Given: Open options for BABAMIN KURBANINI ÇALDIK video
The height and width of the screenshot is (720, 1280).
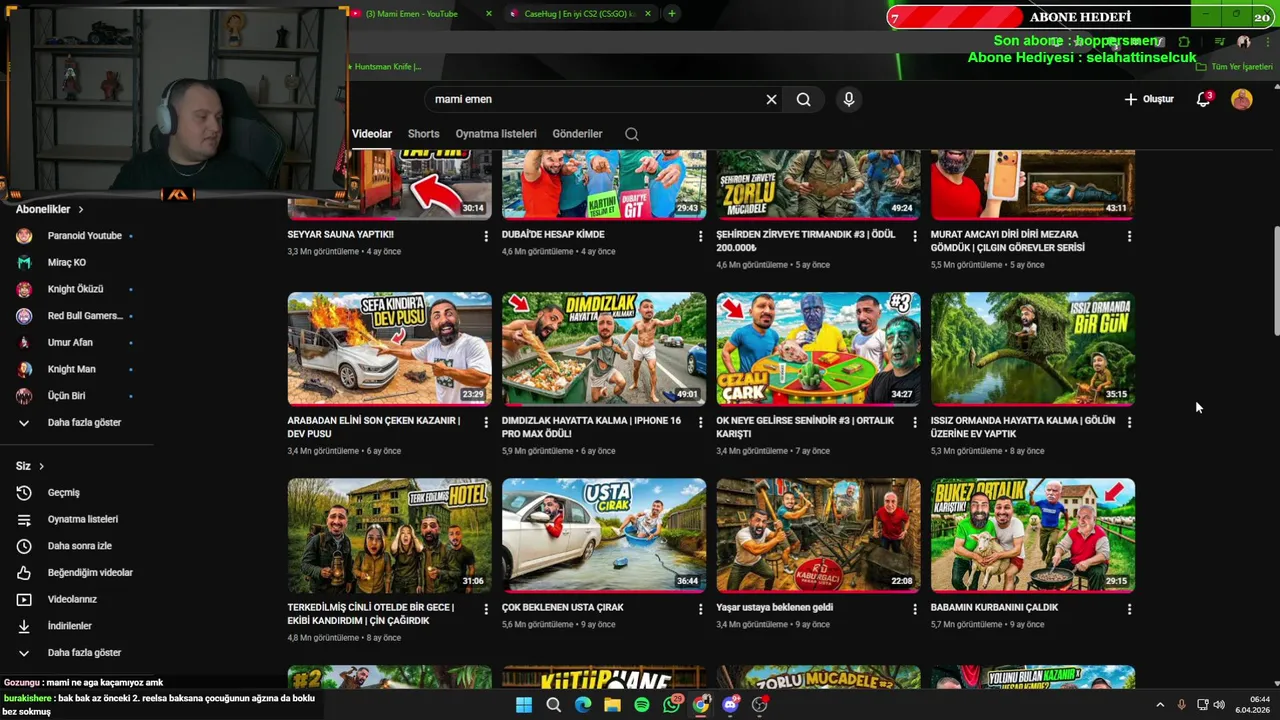Looking at the screenshot, I should coord(1129,609).
